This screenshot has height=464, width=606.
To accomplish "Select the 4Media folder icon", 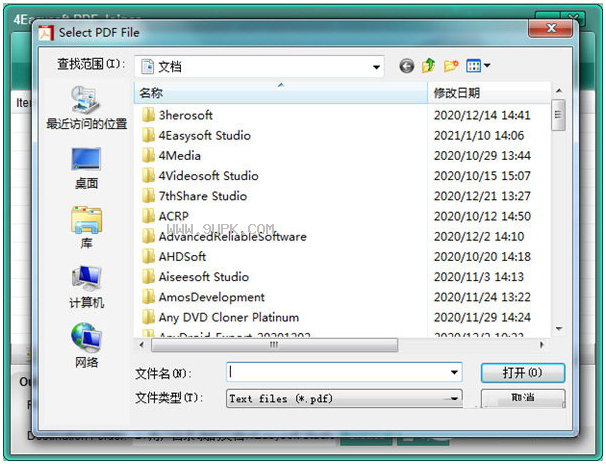I will (148, 155).
